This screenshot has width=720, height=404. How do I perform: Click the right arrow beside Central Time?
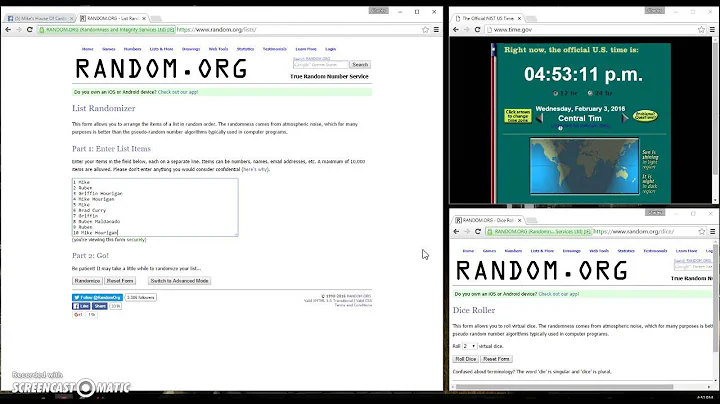(624, 118)
